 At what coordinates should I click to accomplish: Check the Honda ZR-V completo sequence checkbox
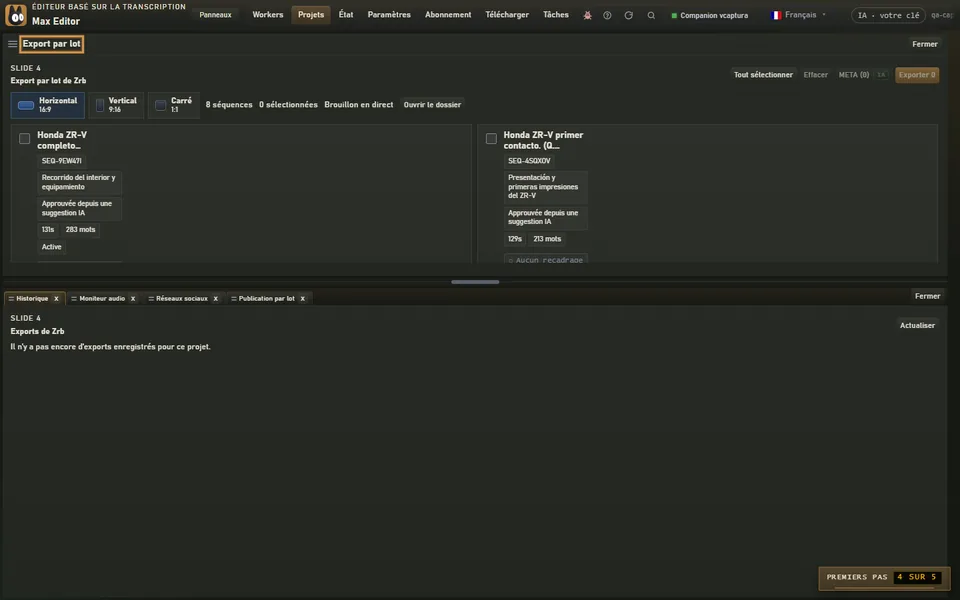[x=24, y=139]
